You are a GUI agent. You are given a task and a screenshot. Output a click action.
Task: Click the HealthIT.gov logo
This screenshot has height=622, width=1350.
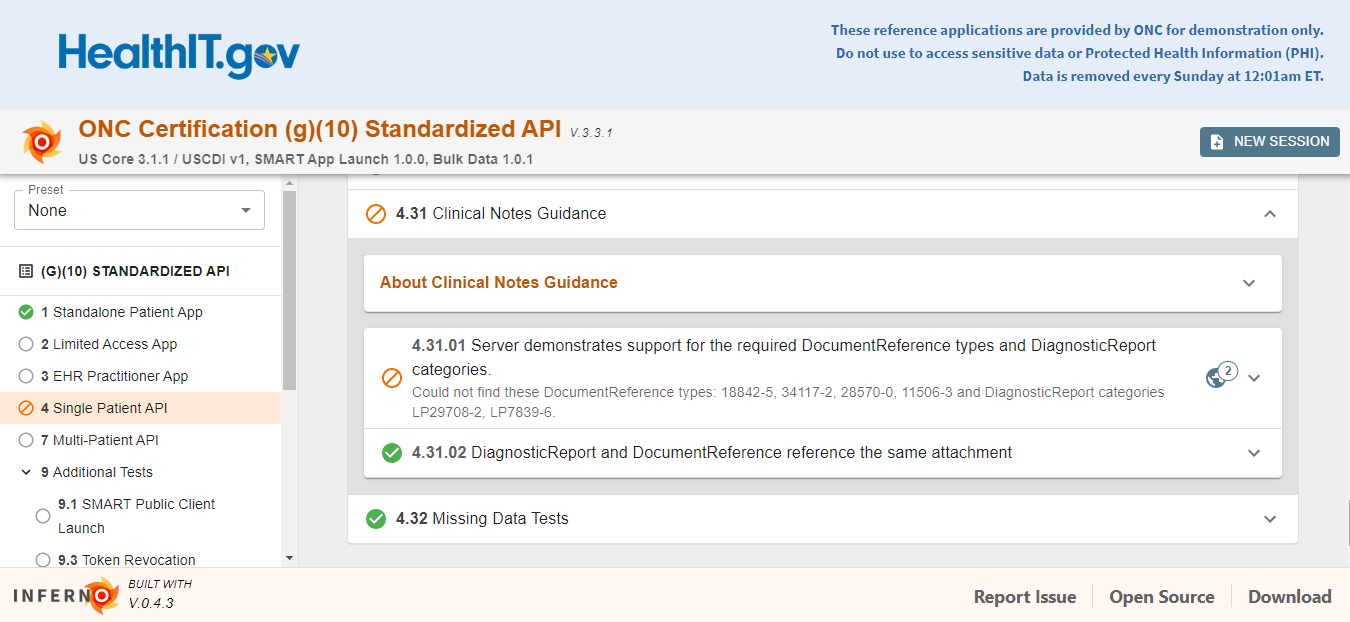(179, 54)
